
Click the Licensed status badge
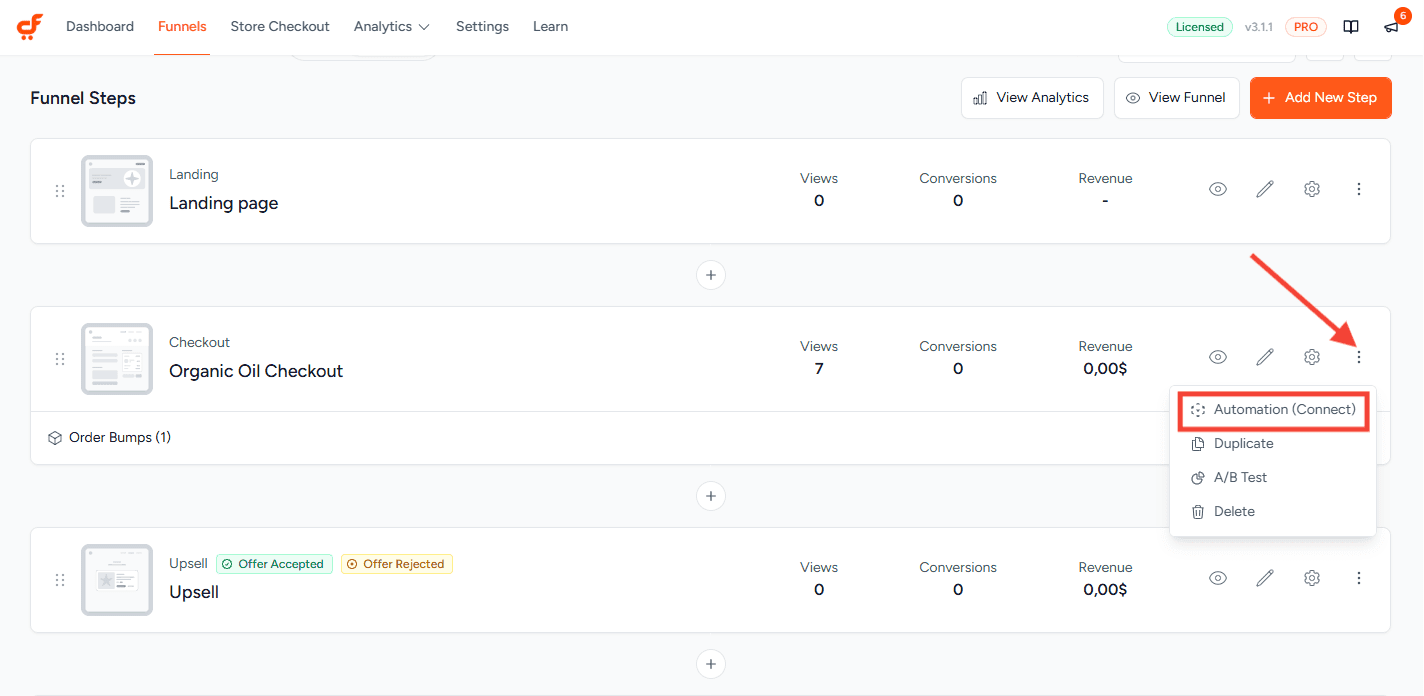tap(1200, 27)
